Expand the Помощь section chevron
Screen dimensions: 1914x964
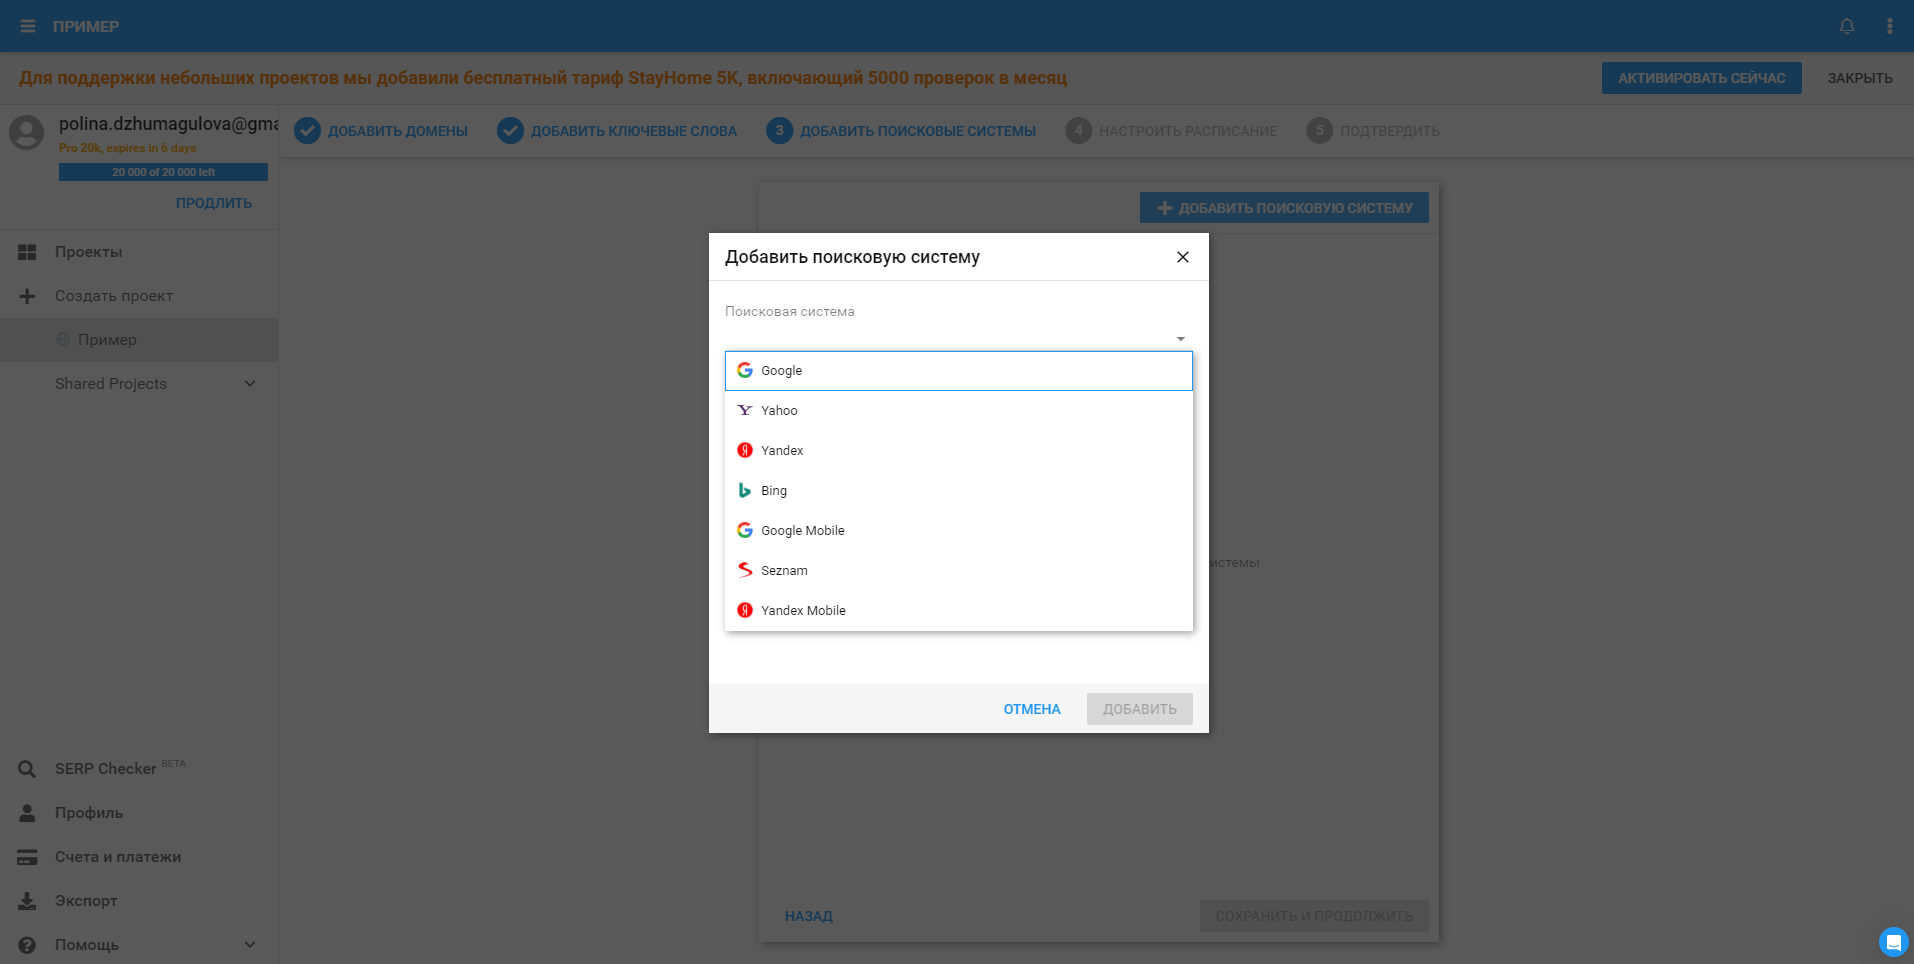click(250, 944)
